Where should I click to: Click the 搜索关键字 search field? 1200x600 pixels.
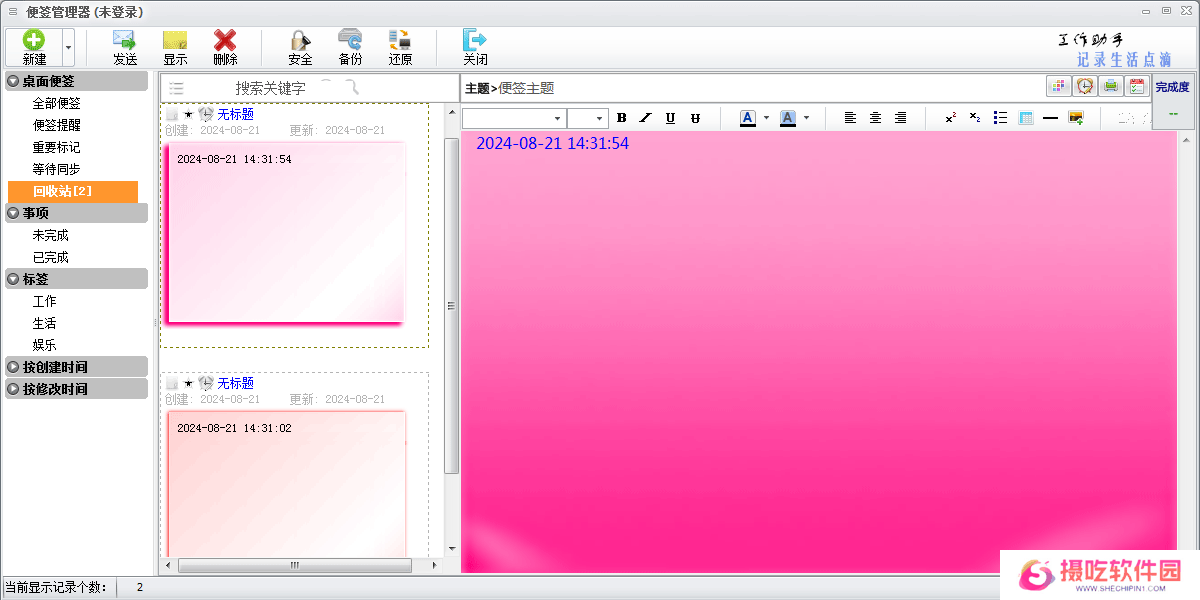(x=270, y=88)
